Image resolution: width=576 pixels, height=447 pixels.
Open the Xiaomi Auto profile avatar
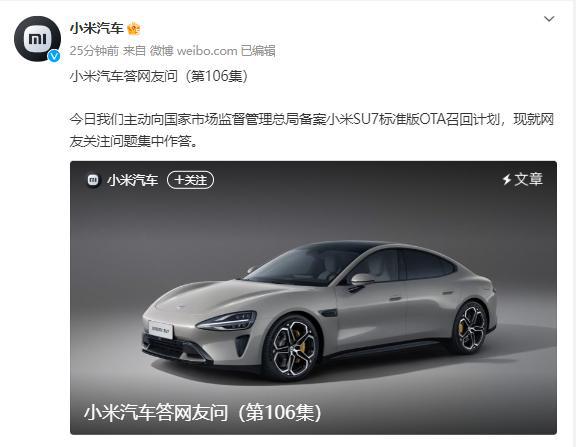click(x=37, y=39)
